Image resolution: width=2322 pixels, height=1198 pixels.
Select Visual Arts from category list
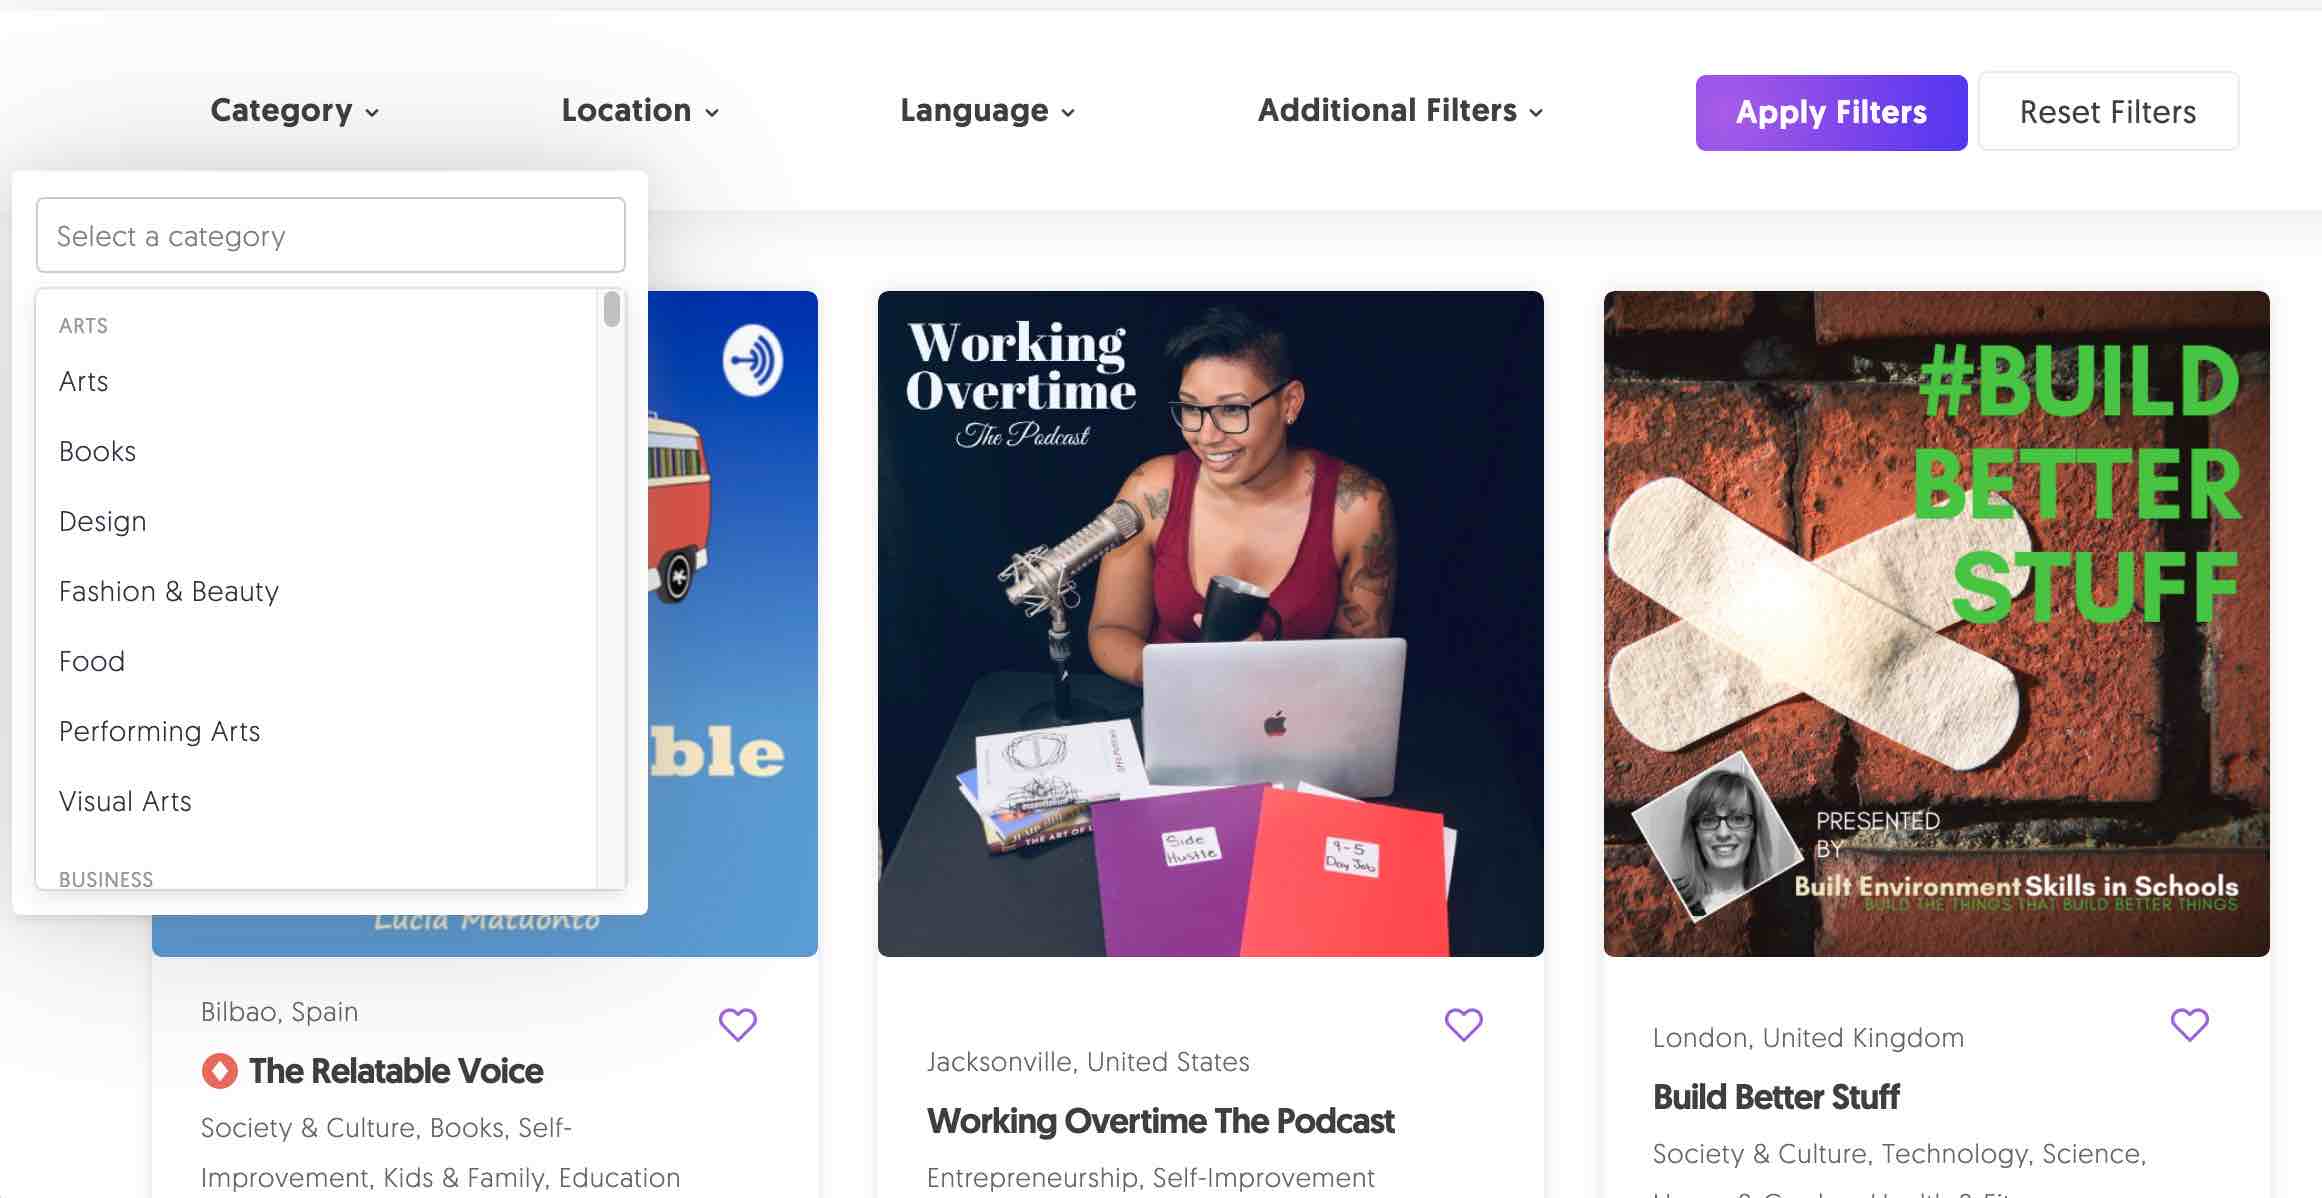tap(124, 799)
